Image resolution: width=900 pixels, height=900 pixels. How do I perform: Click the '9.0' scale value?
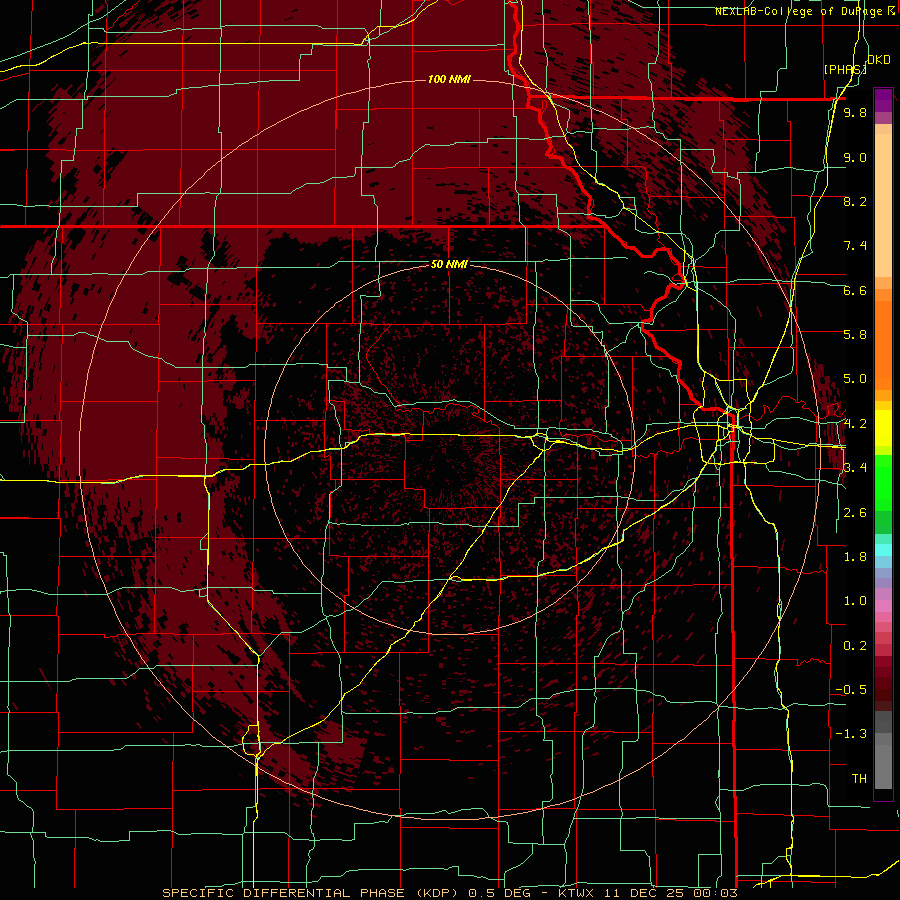click(x=855, y=157)
